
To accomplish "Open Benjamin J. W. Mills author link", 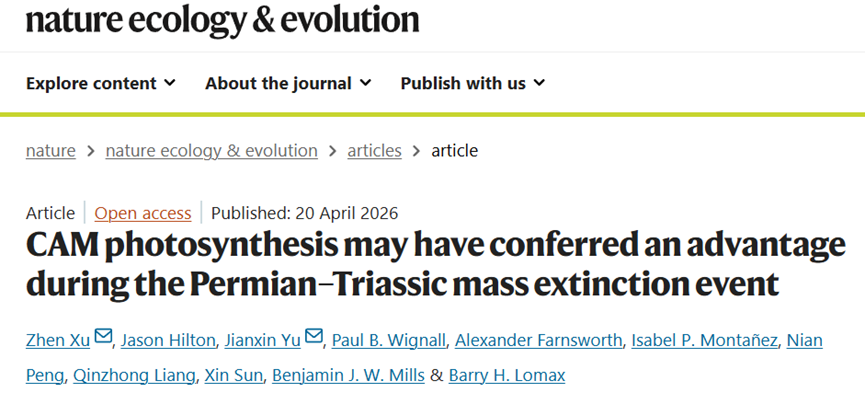I will click(349, 376).
